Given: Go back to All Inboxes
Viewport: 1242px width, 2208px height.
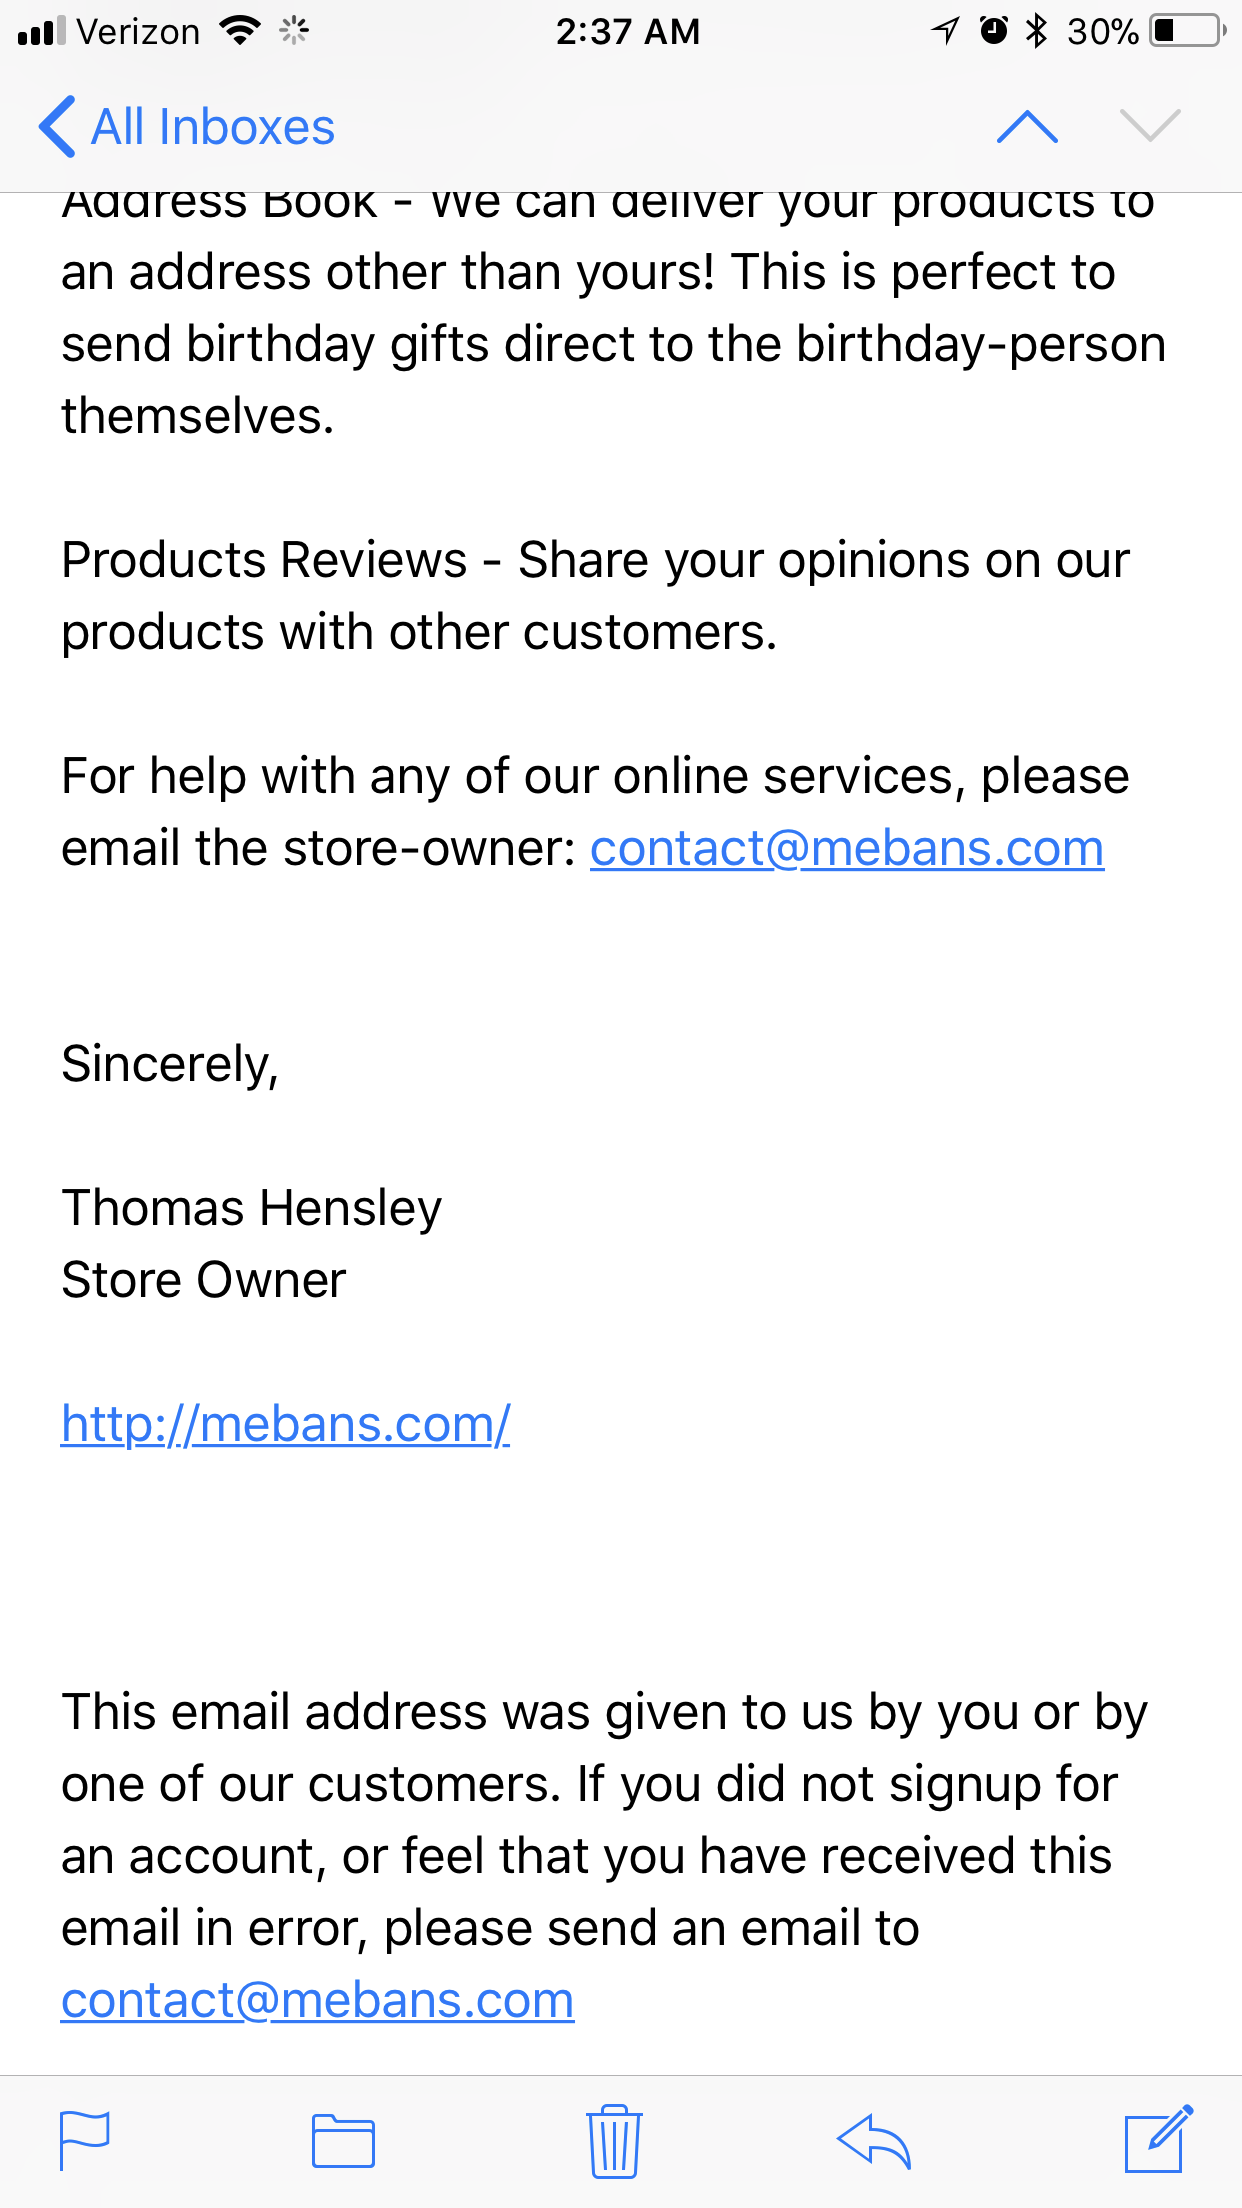Looking at the screenshot, I should click(x=187, y=127).
